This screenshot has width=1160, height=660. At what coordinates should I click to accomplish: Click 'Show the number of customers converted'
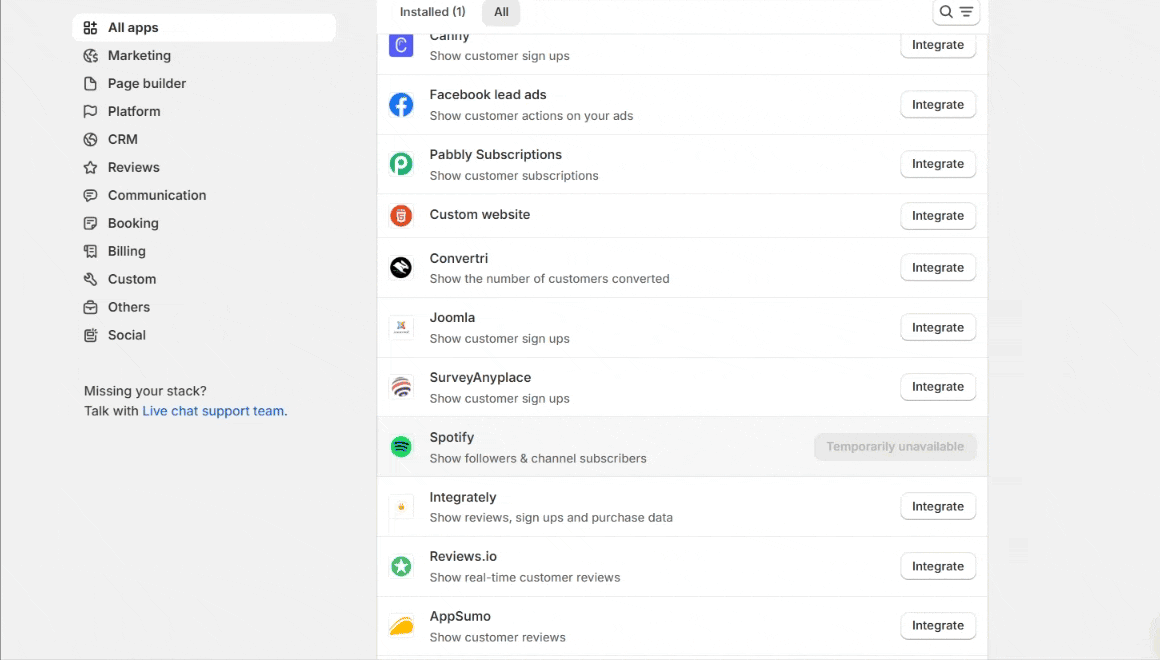click(x=550, y=278)
